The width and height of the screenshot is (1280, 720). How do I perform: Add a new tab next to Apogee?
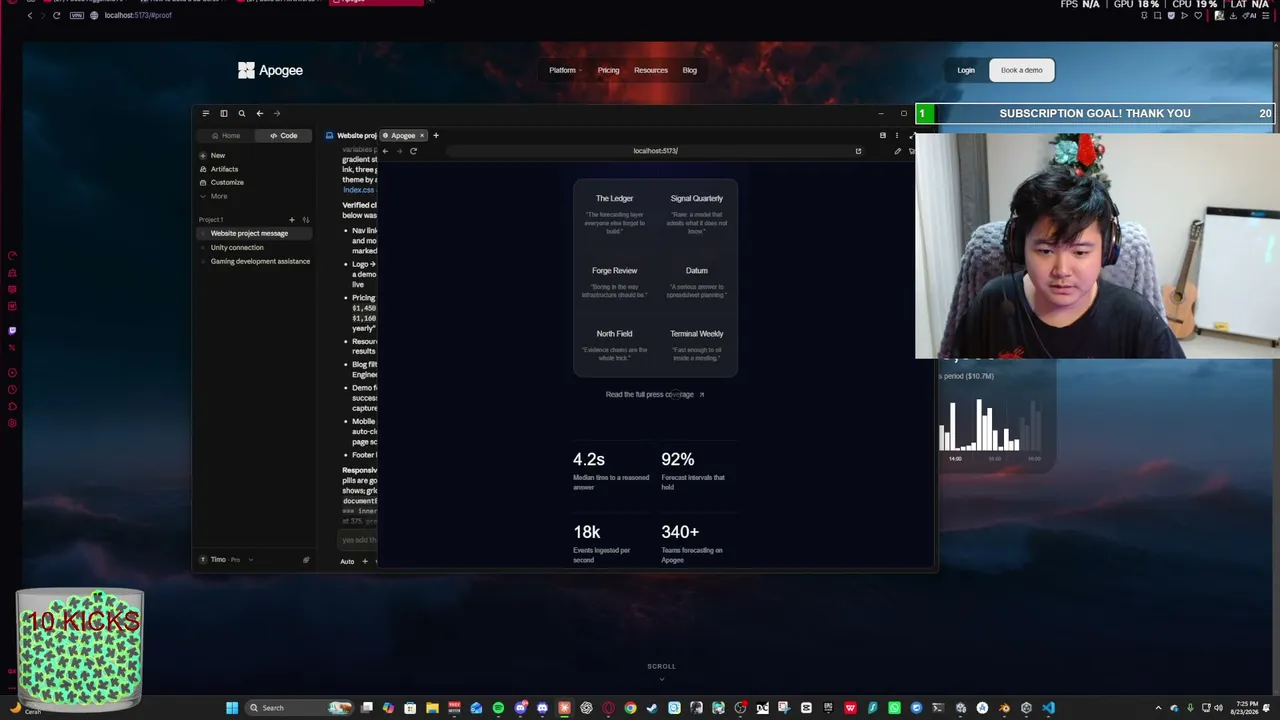(x=436, y=135)
